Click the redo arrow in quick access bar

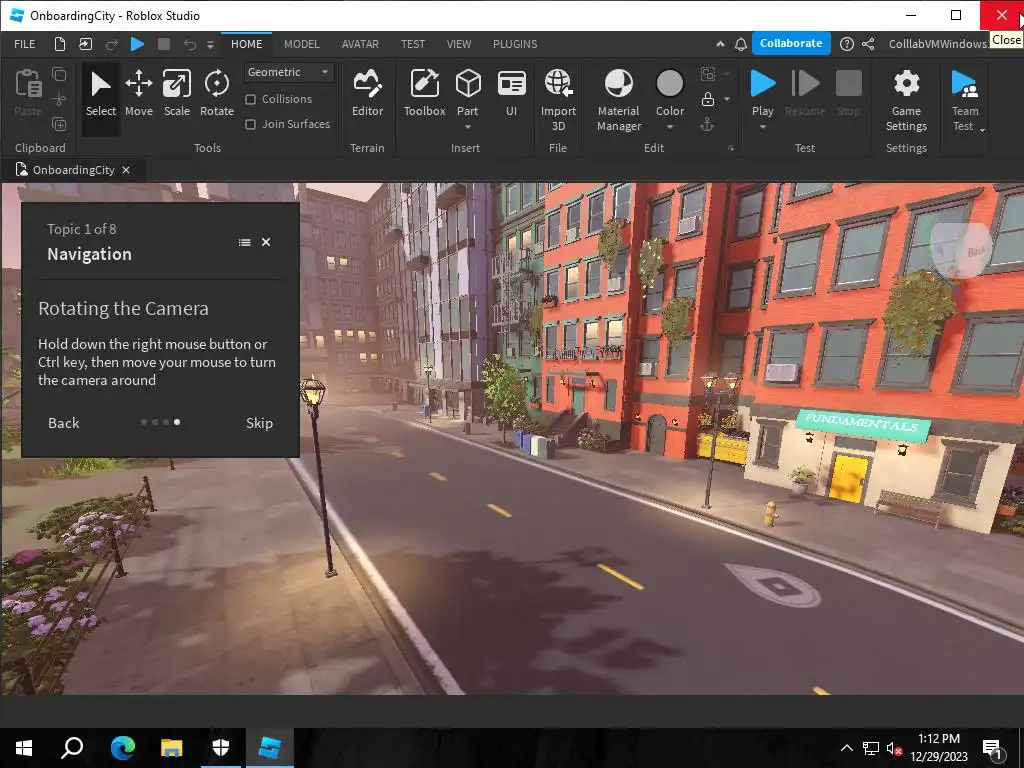112,44
